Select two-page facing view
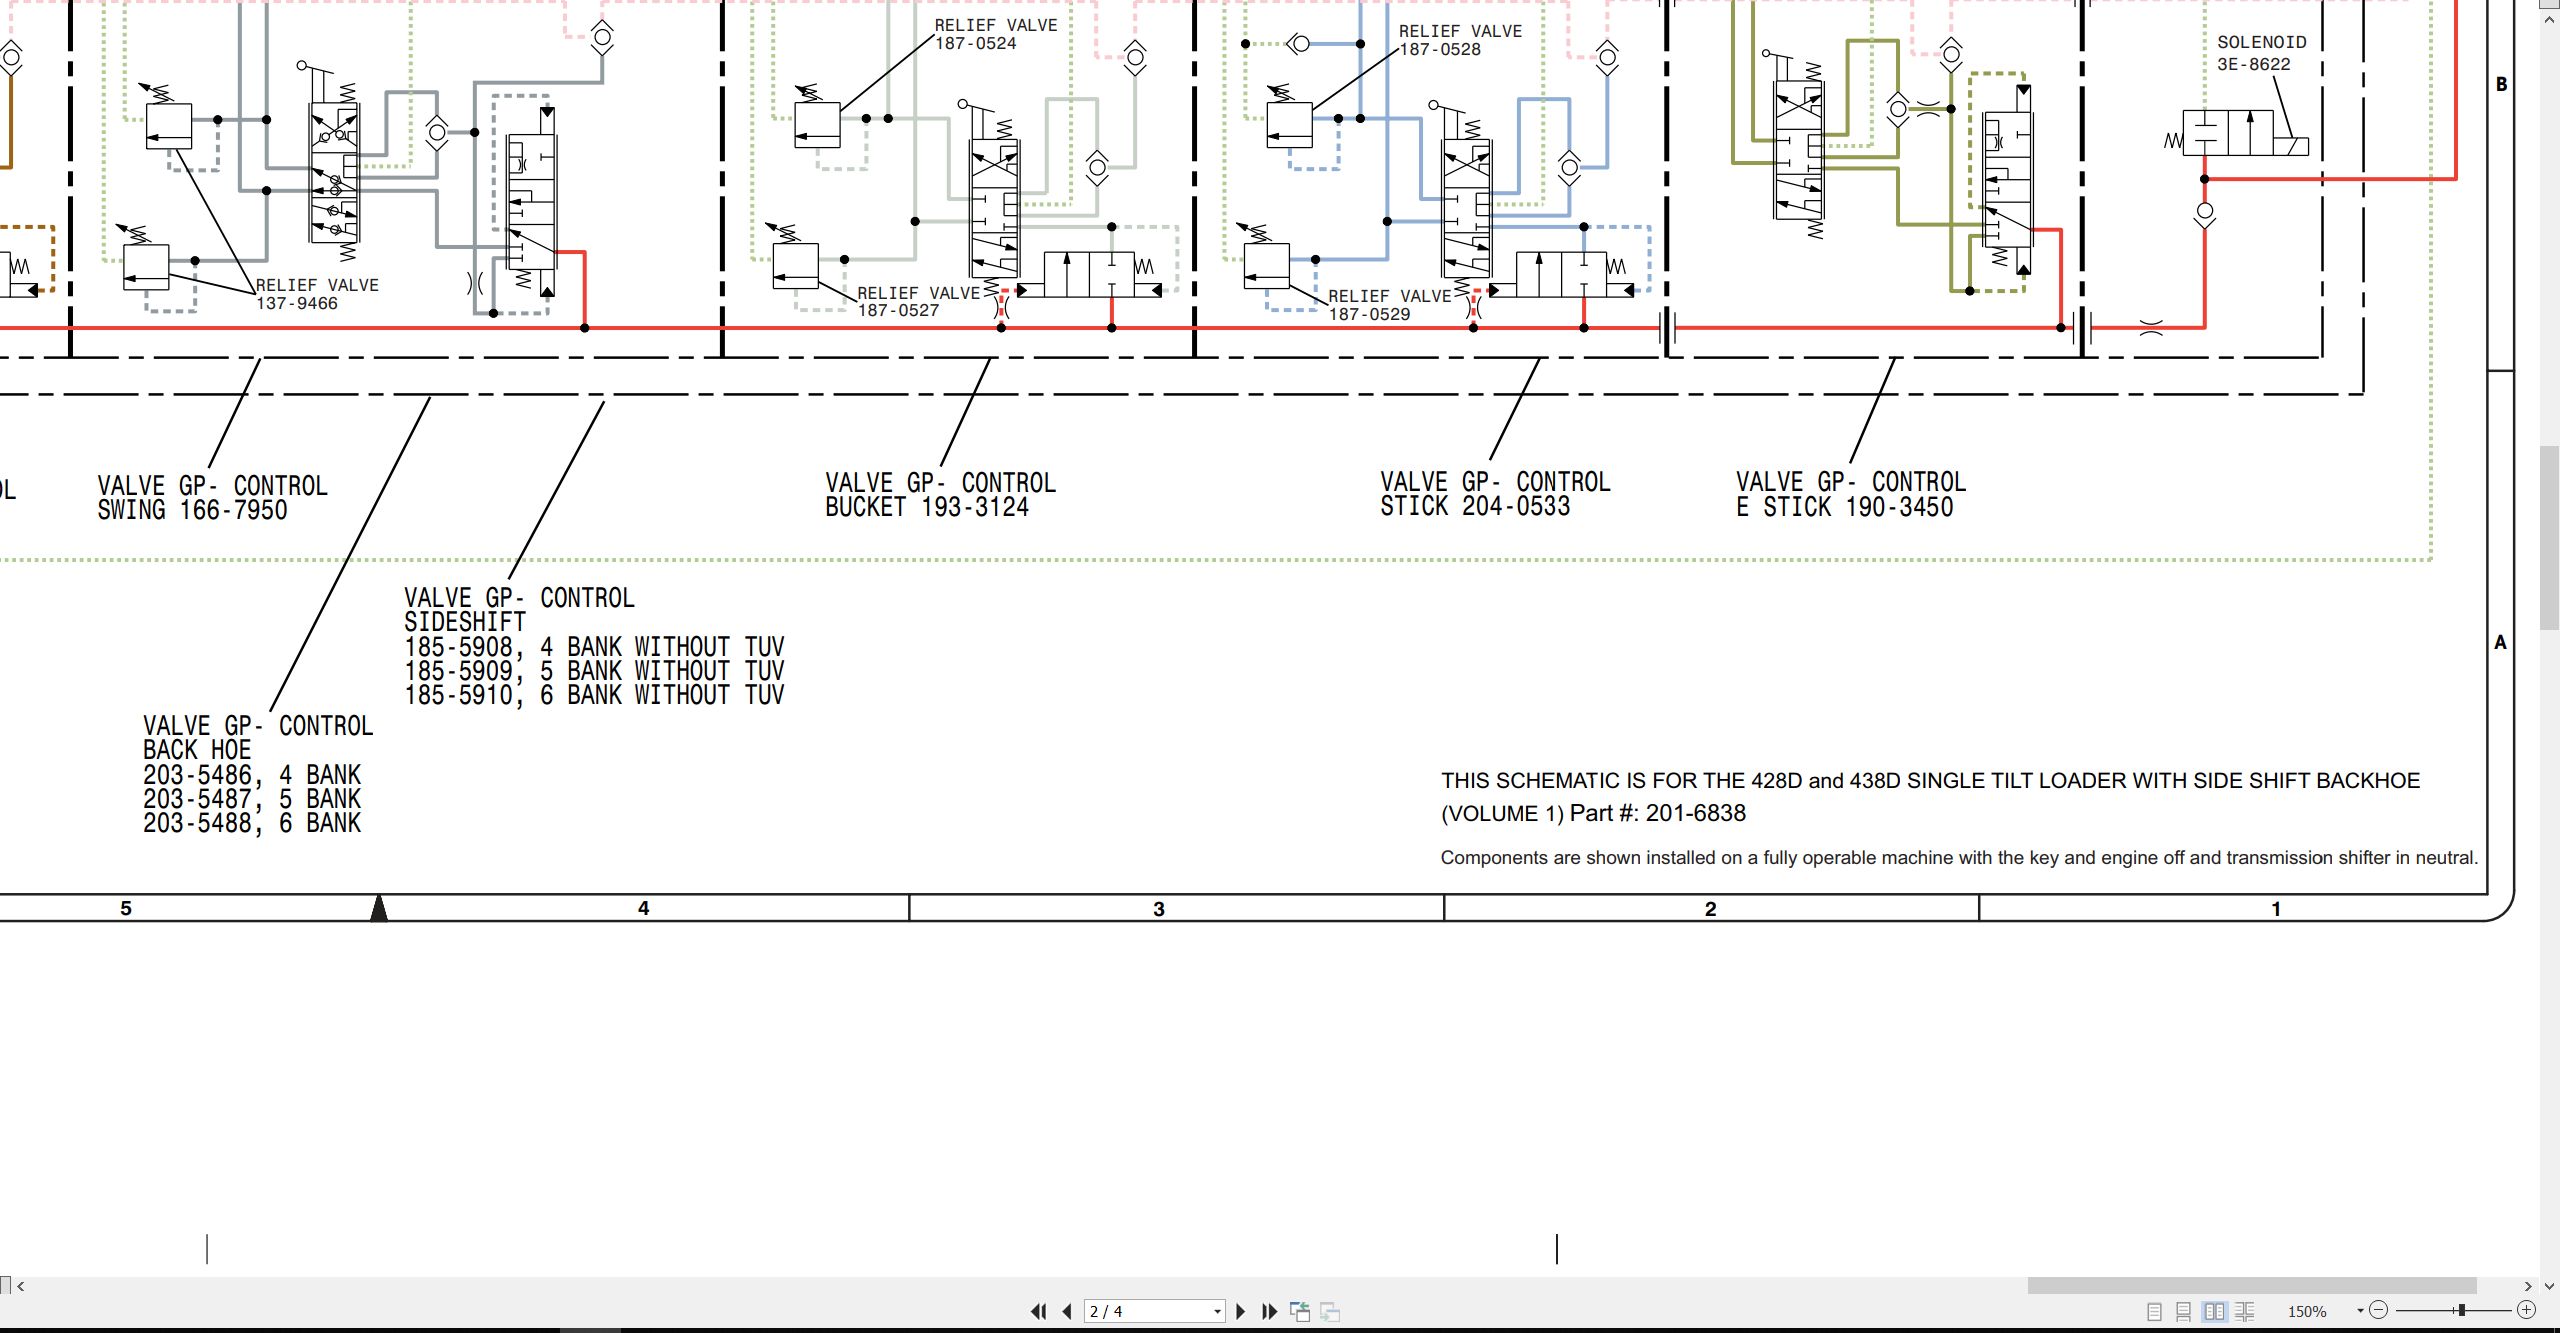The width and height of the screenshot is (2560, 1333). click(2215, 1311)
